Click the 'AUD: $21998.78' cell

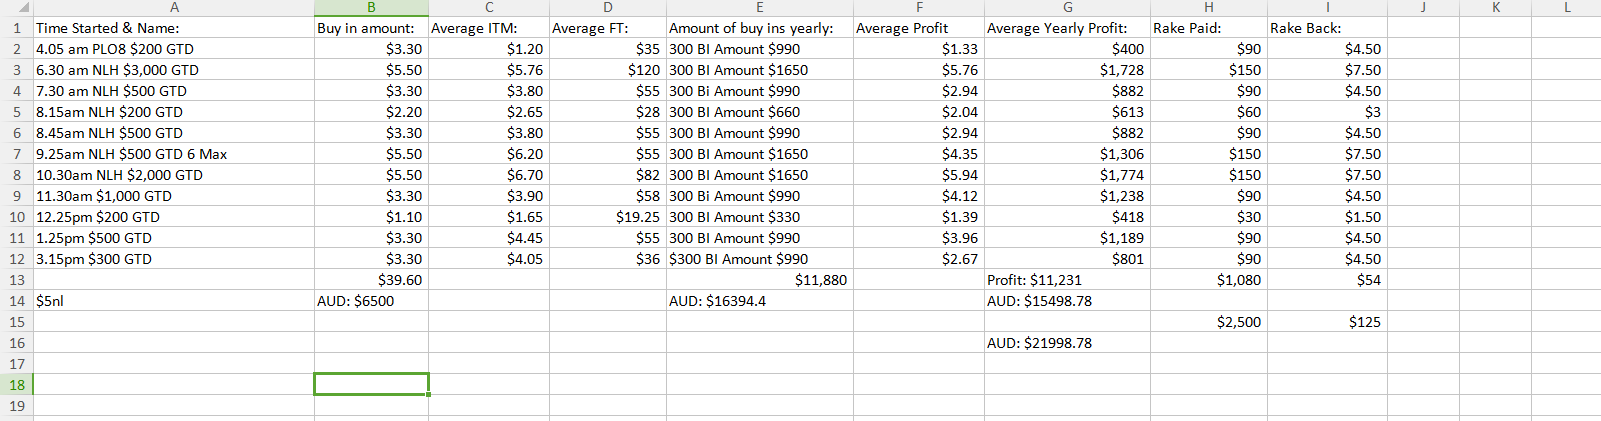pos(1067,343)
